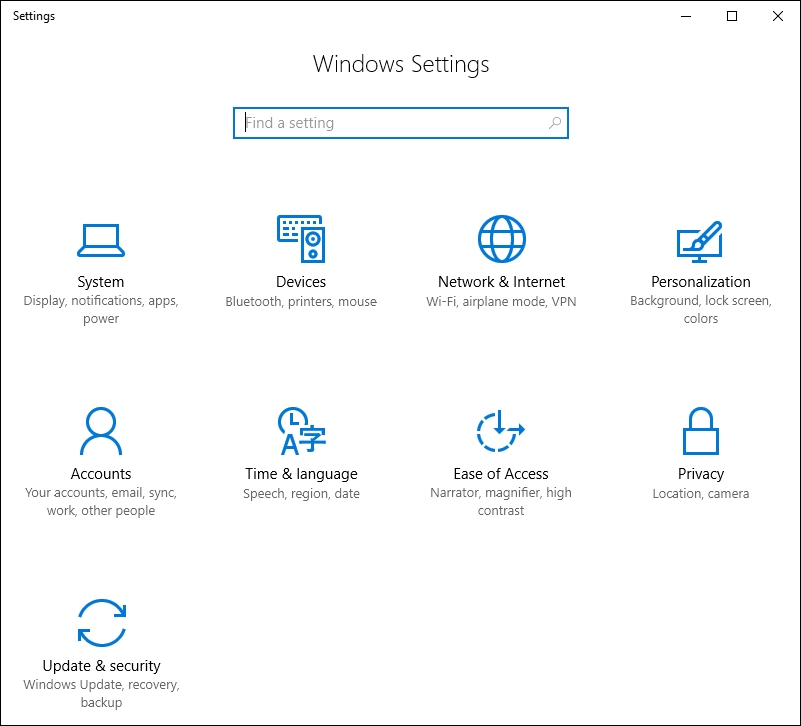Select the 'Privacy' title text

point(701,474)
